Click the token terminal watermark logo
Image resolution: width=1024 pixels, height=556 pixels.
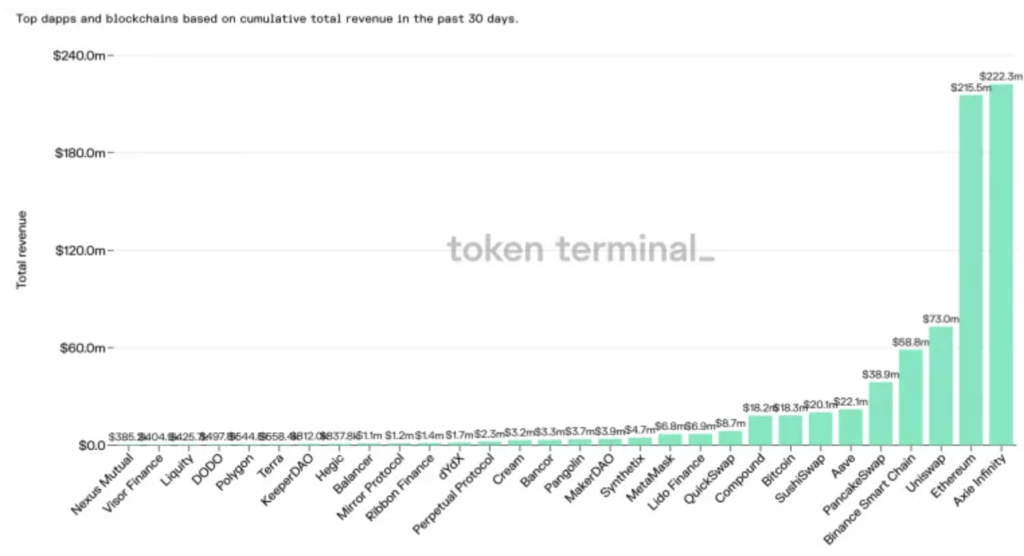[x=580, y=248]
